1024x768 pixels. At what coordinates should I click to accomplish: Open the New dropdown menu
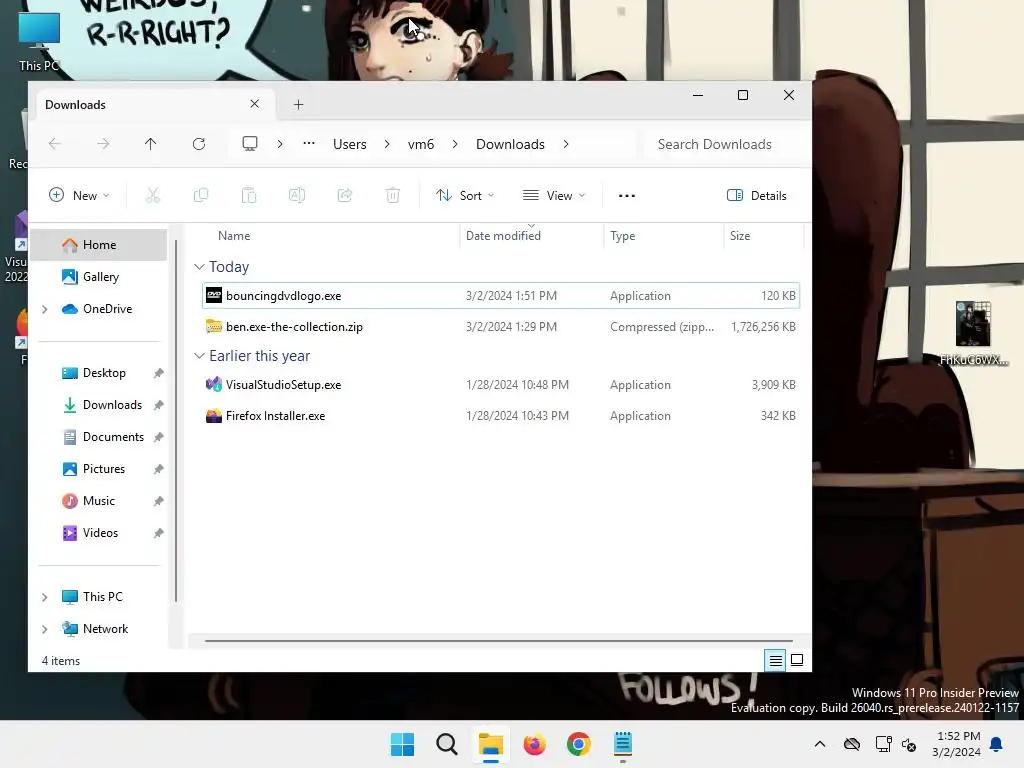pos(79,195)
